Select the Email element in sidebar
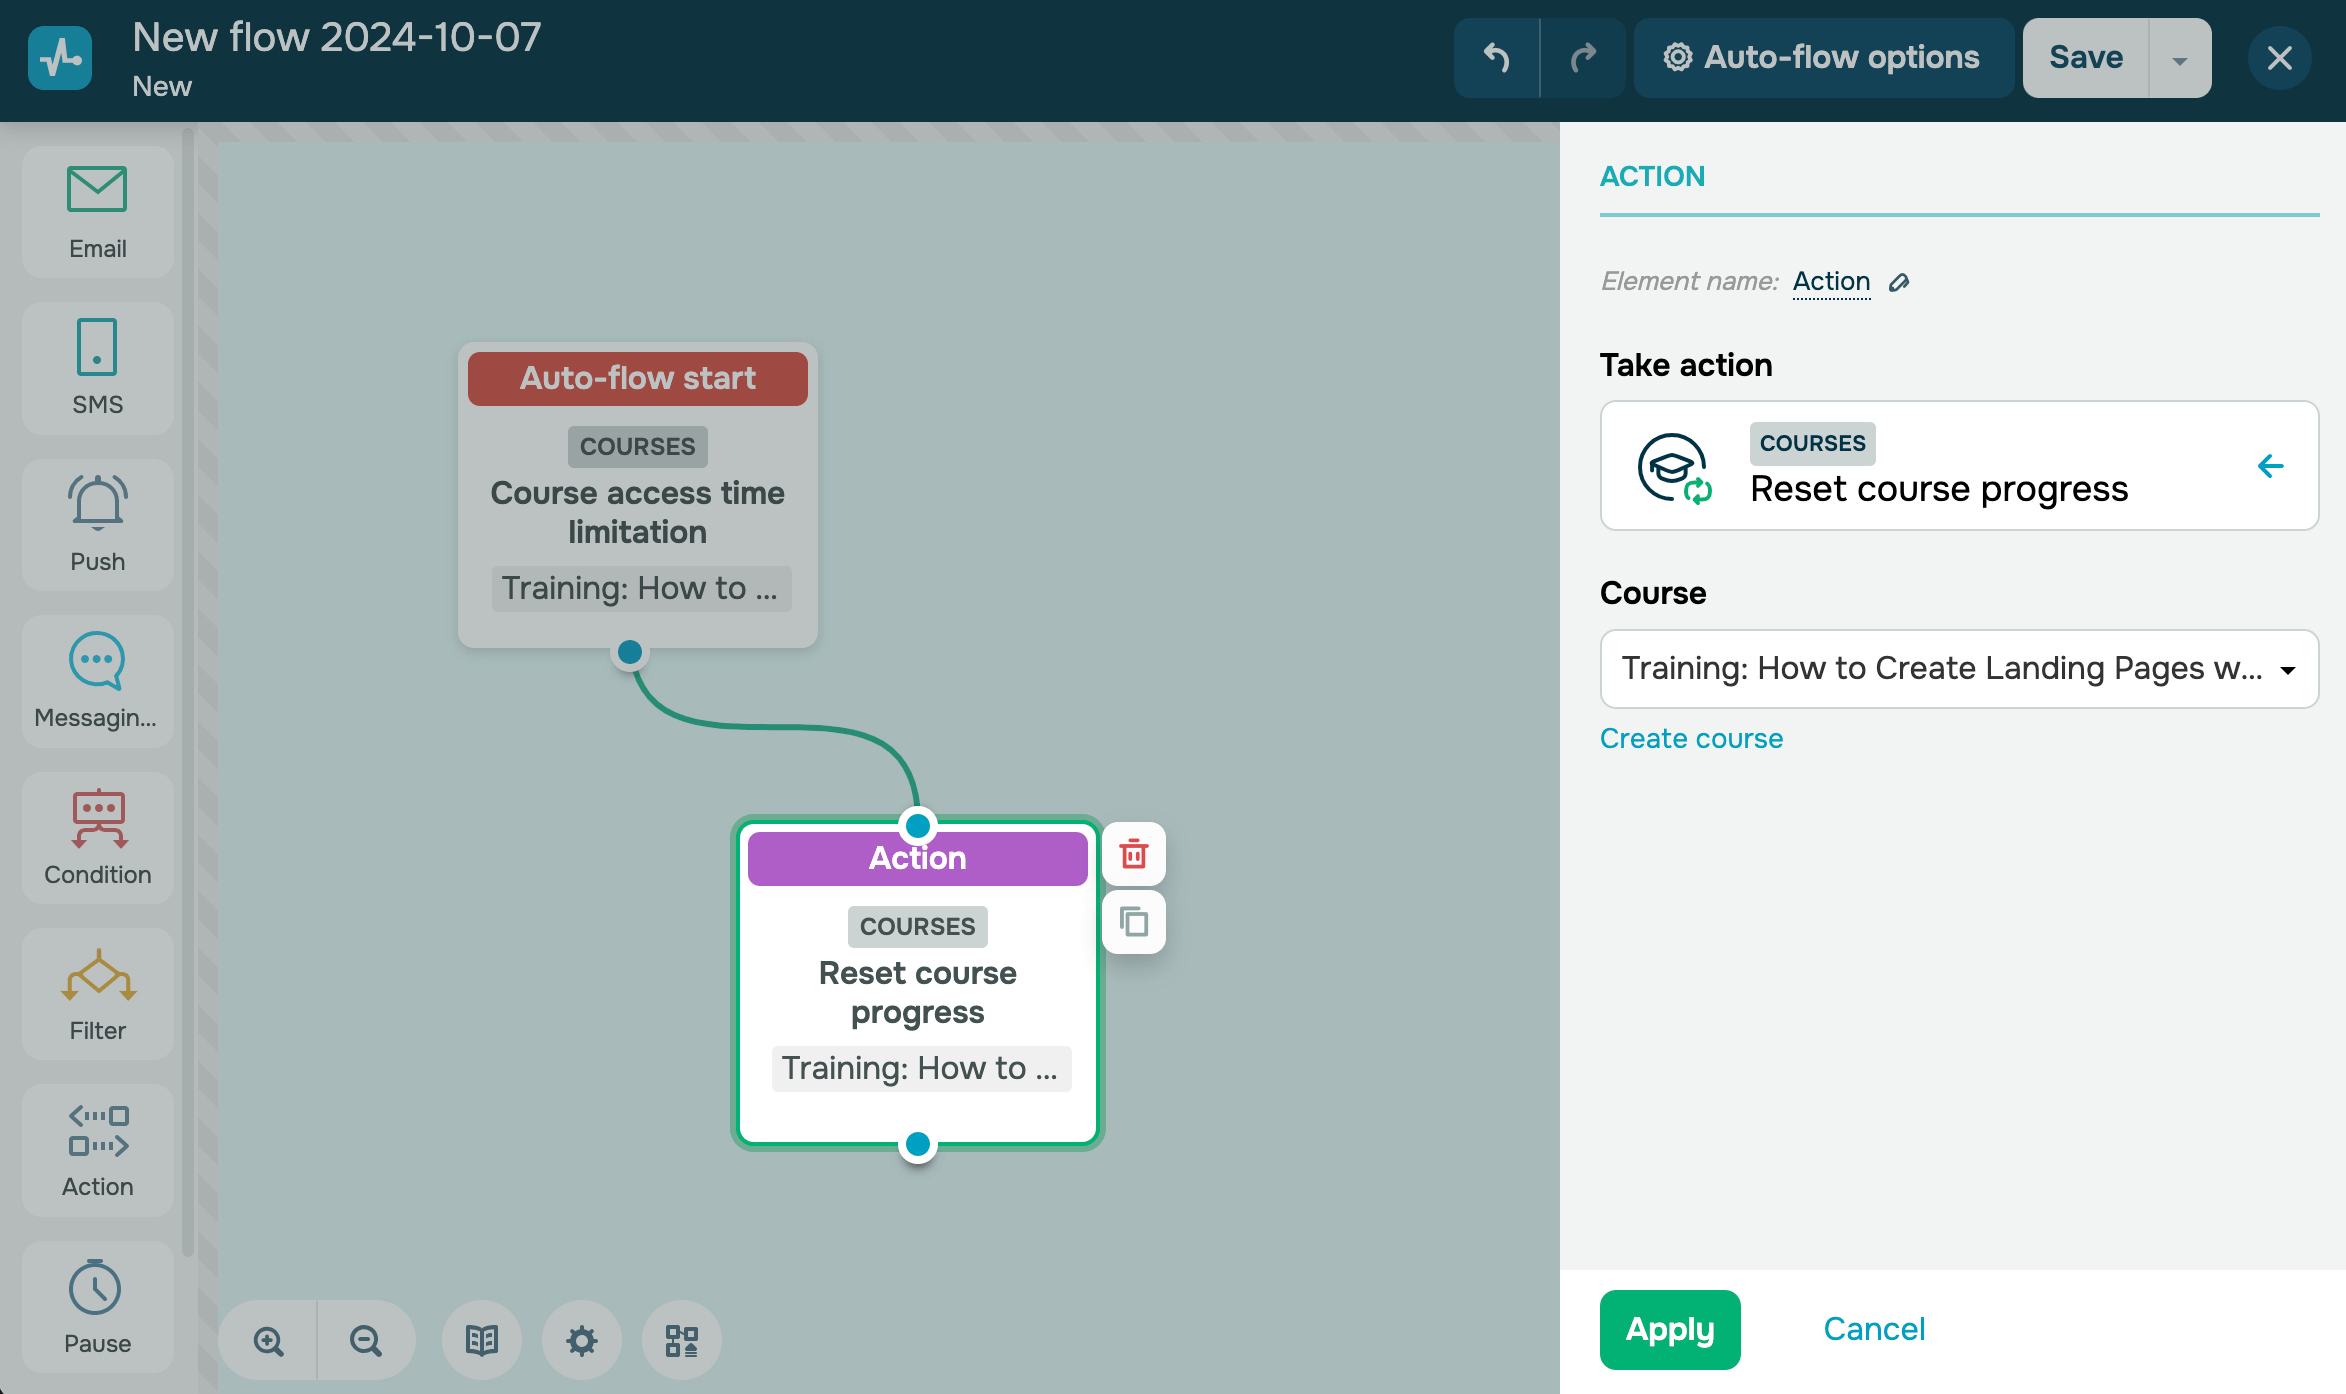This screenshot has height=1394, width=2346. (97, 212)
